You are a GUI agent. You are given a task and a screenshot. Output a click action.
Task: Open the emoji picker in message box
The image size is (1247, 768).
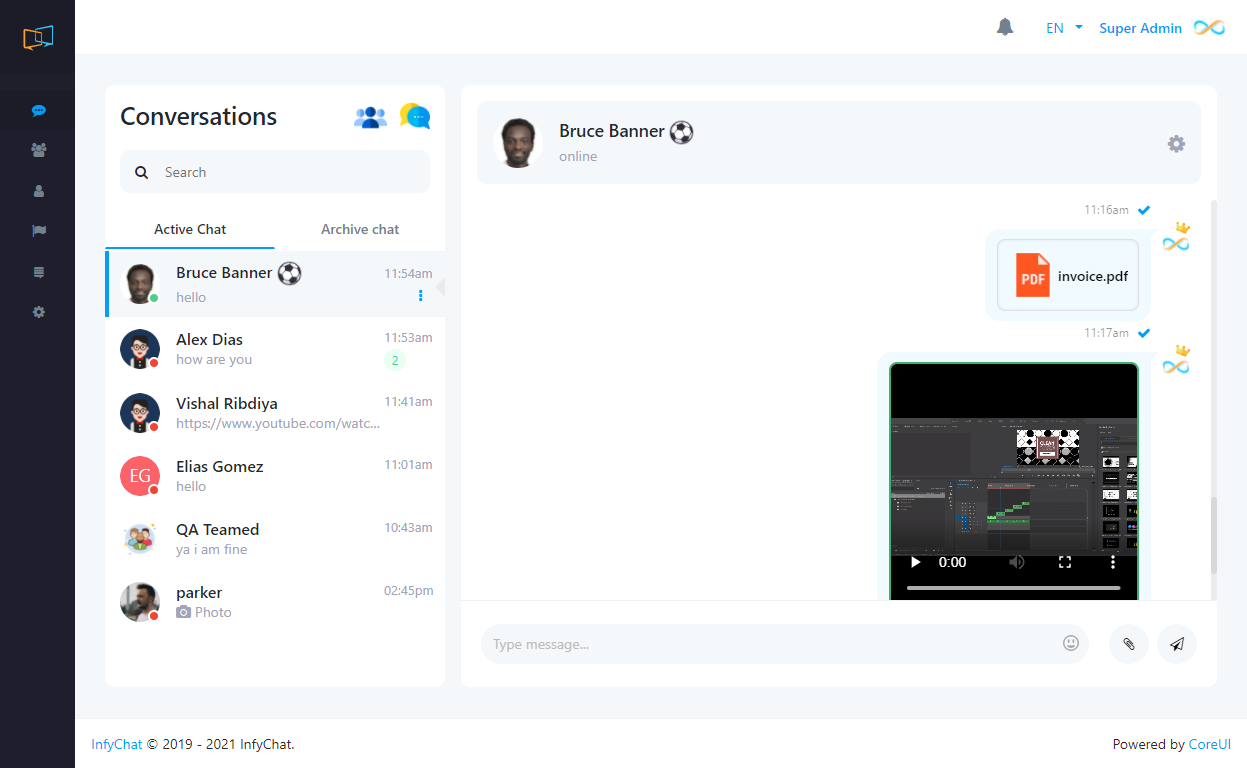1071,644
